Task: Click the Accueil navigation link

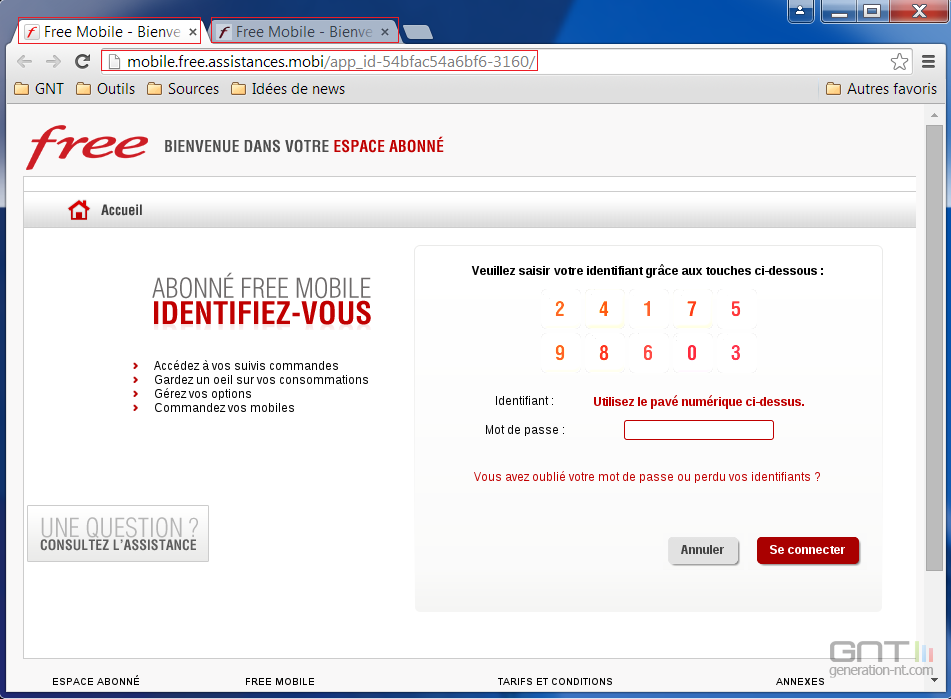Action: pyautogui.click(x=122, y=210)
